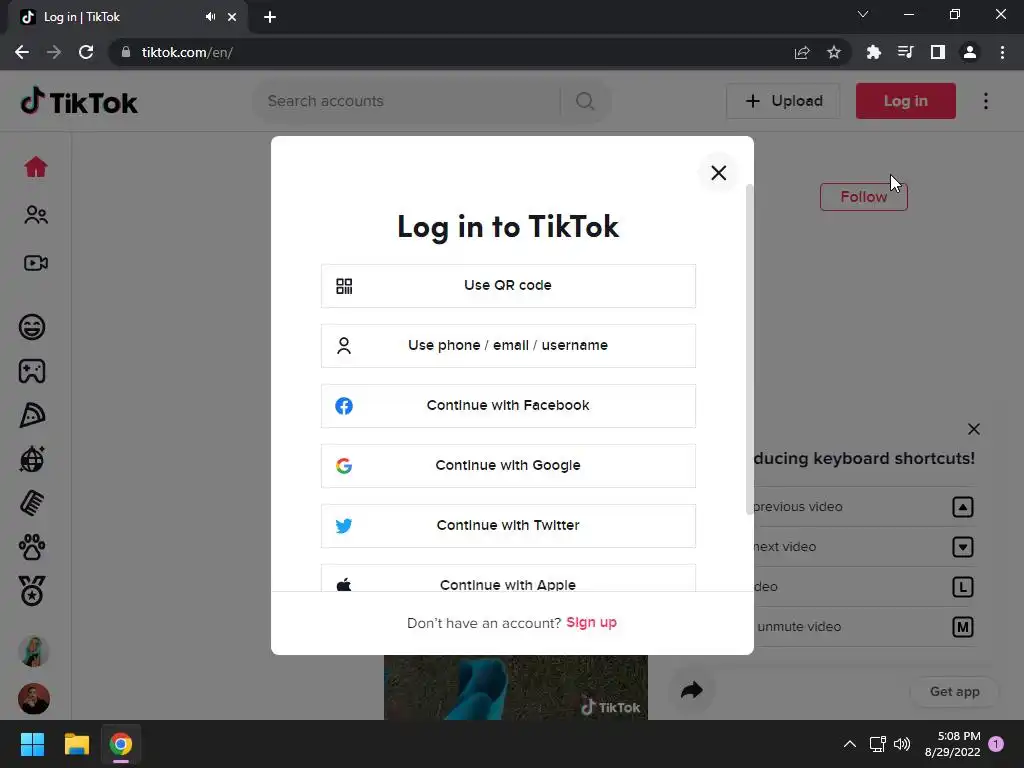
Task: Open the media control icon in Chrome toolbar
Action: click(x=905, y=52)
